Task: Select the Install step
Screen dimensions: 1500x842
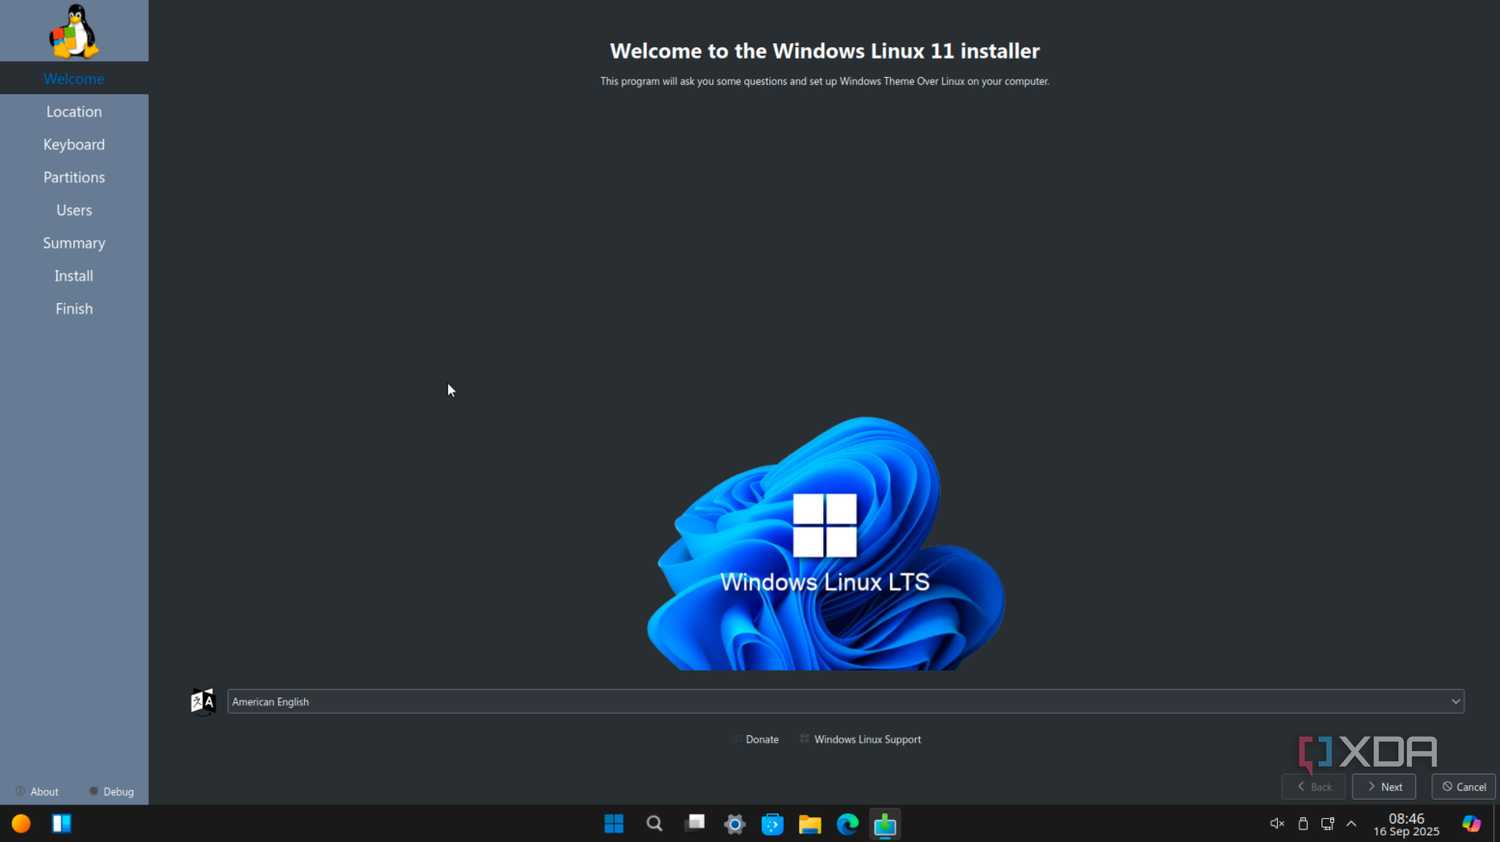Action: [74, 276]
